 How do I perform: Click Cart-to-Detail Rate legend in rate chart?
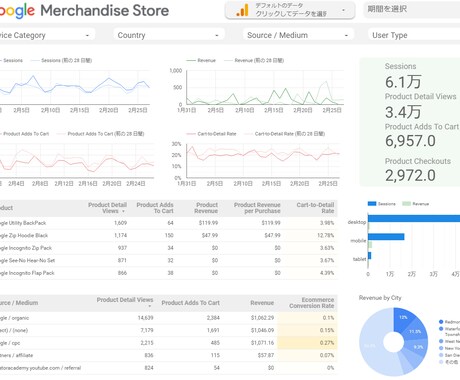(x=211, y=134)
